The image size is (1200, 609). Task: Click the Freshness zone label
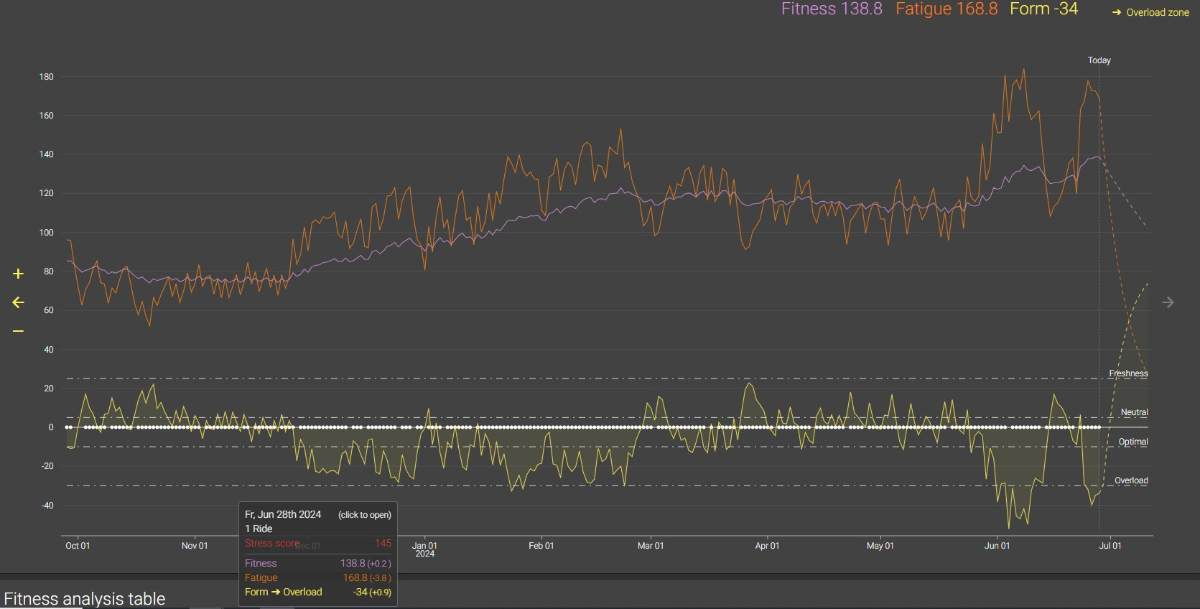coord(1128,373)
